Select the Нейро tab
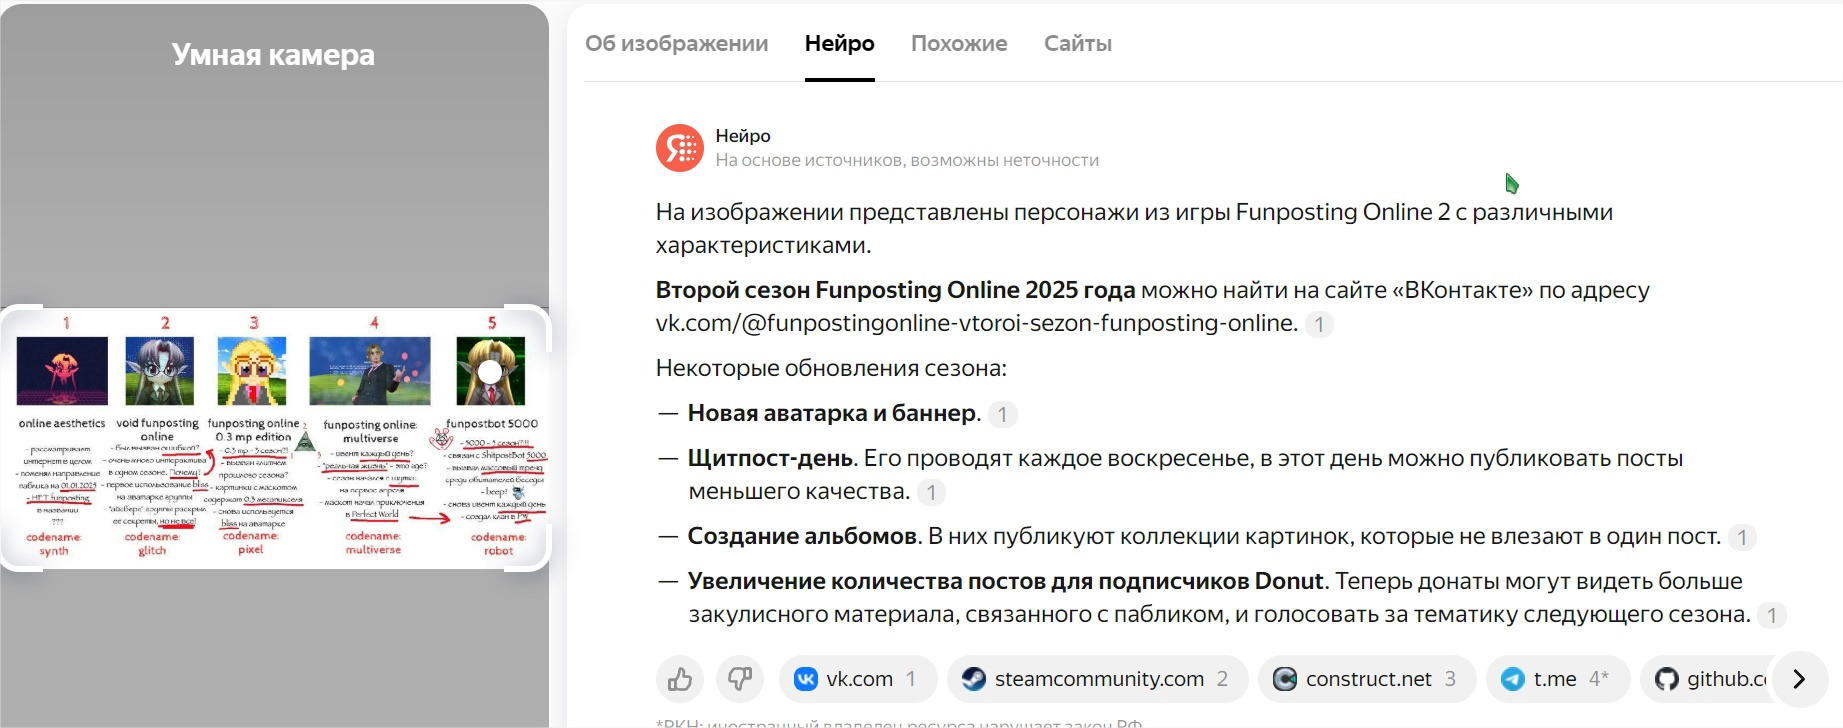Viewport: 1843px width, 728px height. tap(839, 43)
